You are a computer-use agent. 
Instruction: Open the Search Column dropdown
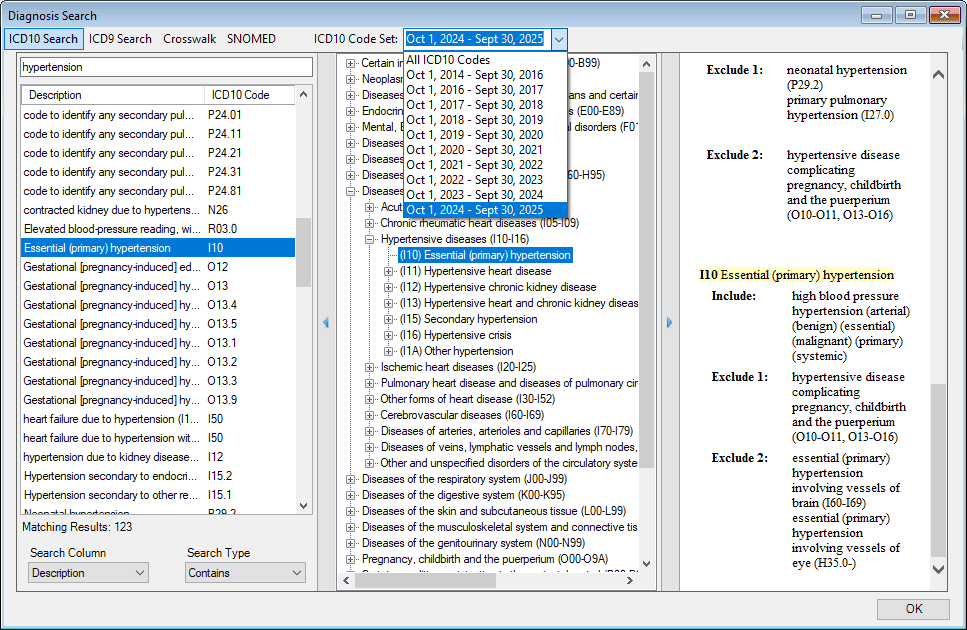pos(88,573)
